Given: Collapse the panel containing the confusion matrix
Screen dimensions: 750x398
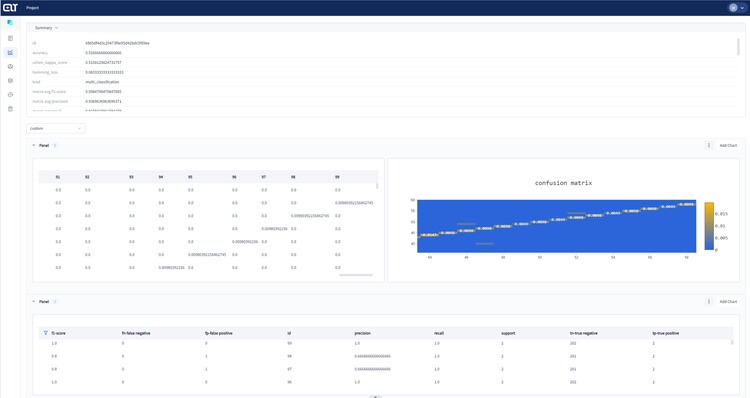Looking at the screenshot, I should tap(33, 145).
